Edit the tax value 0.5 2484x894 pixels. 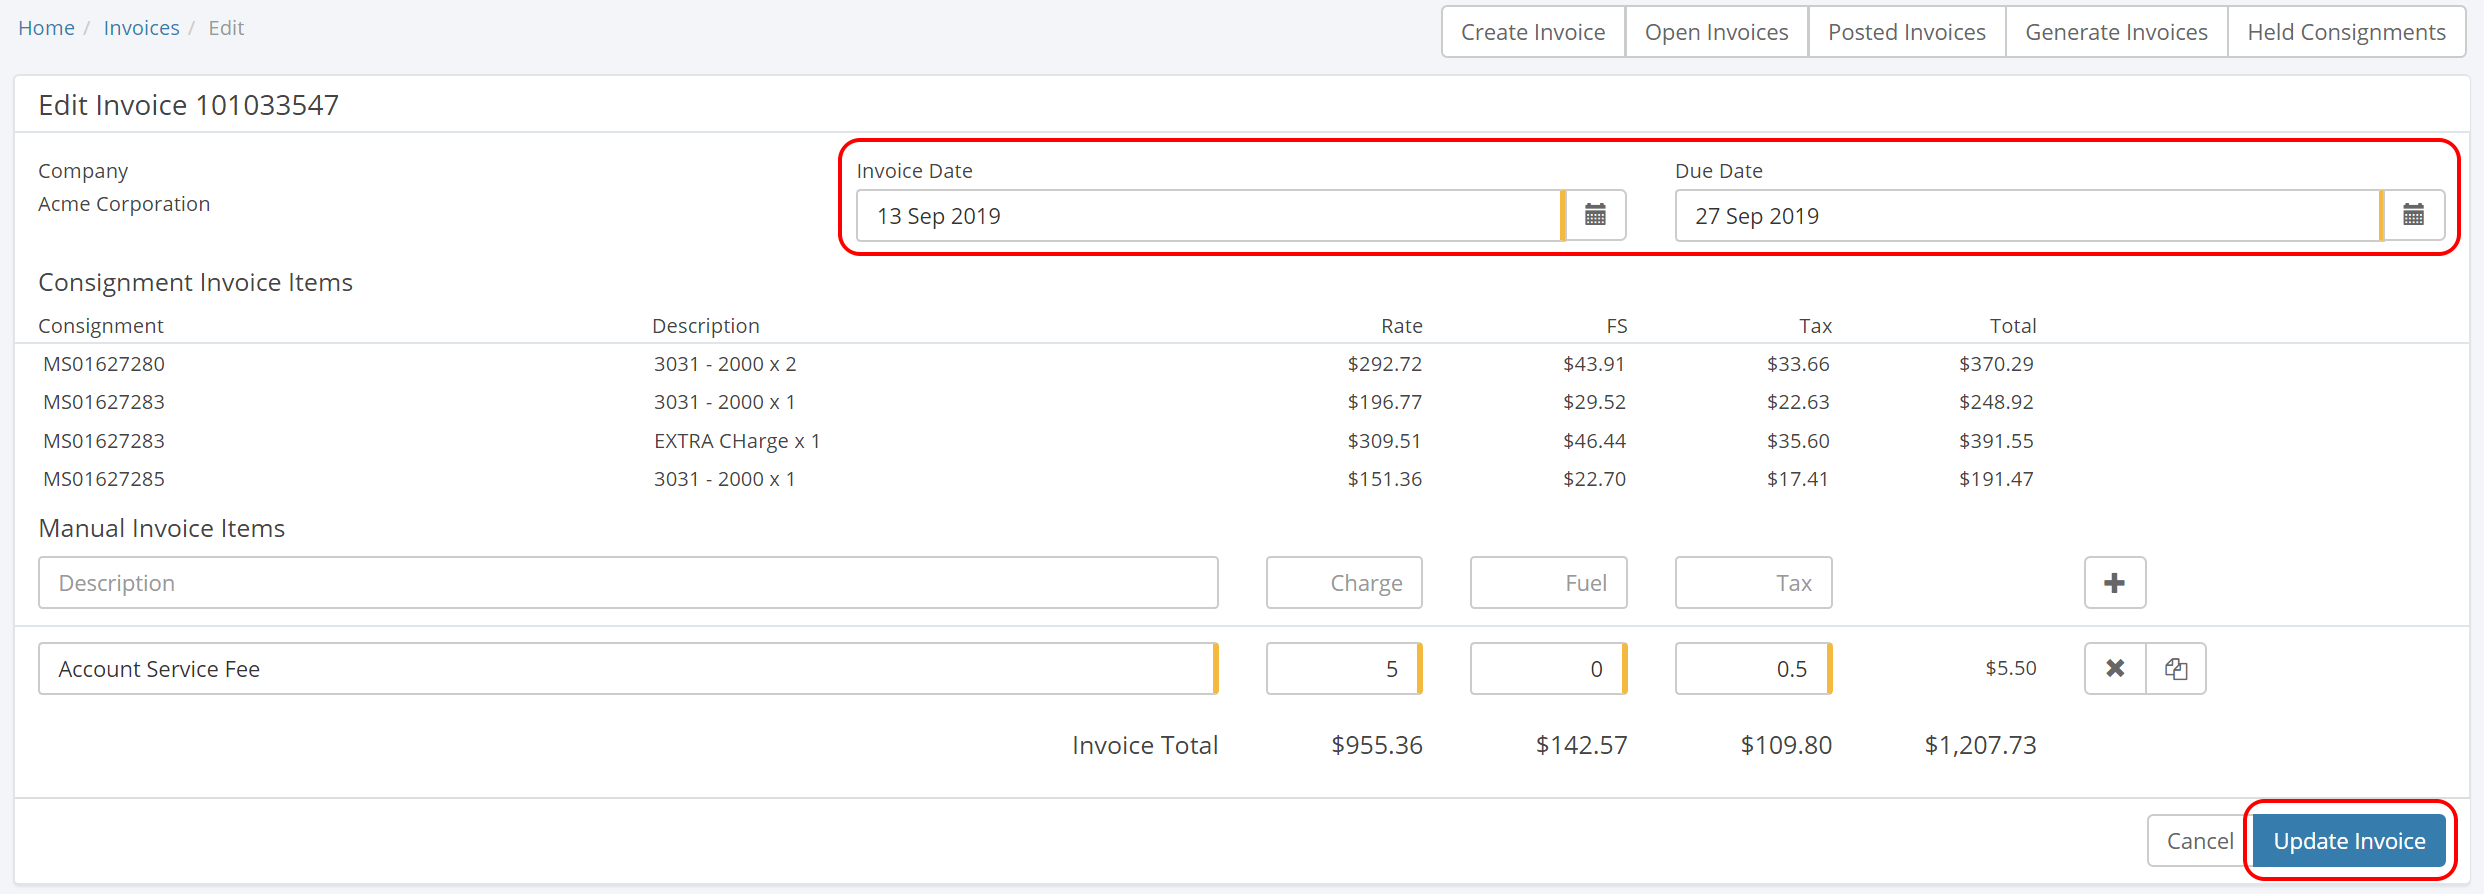click(1753, 668)
